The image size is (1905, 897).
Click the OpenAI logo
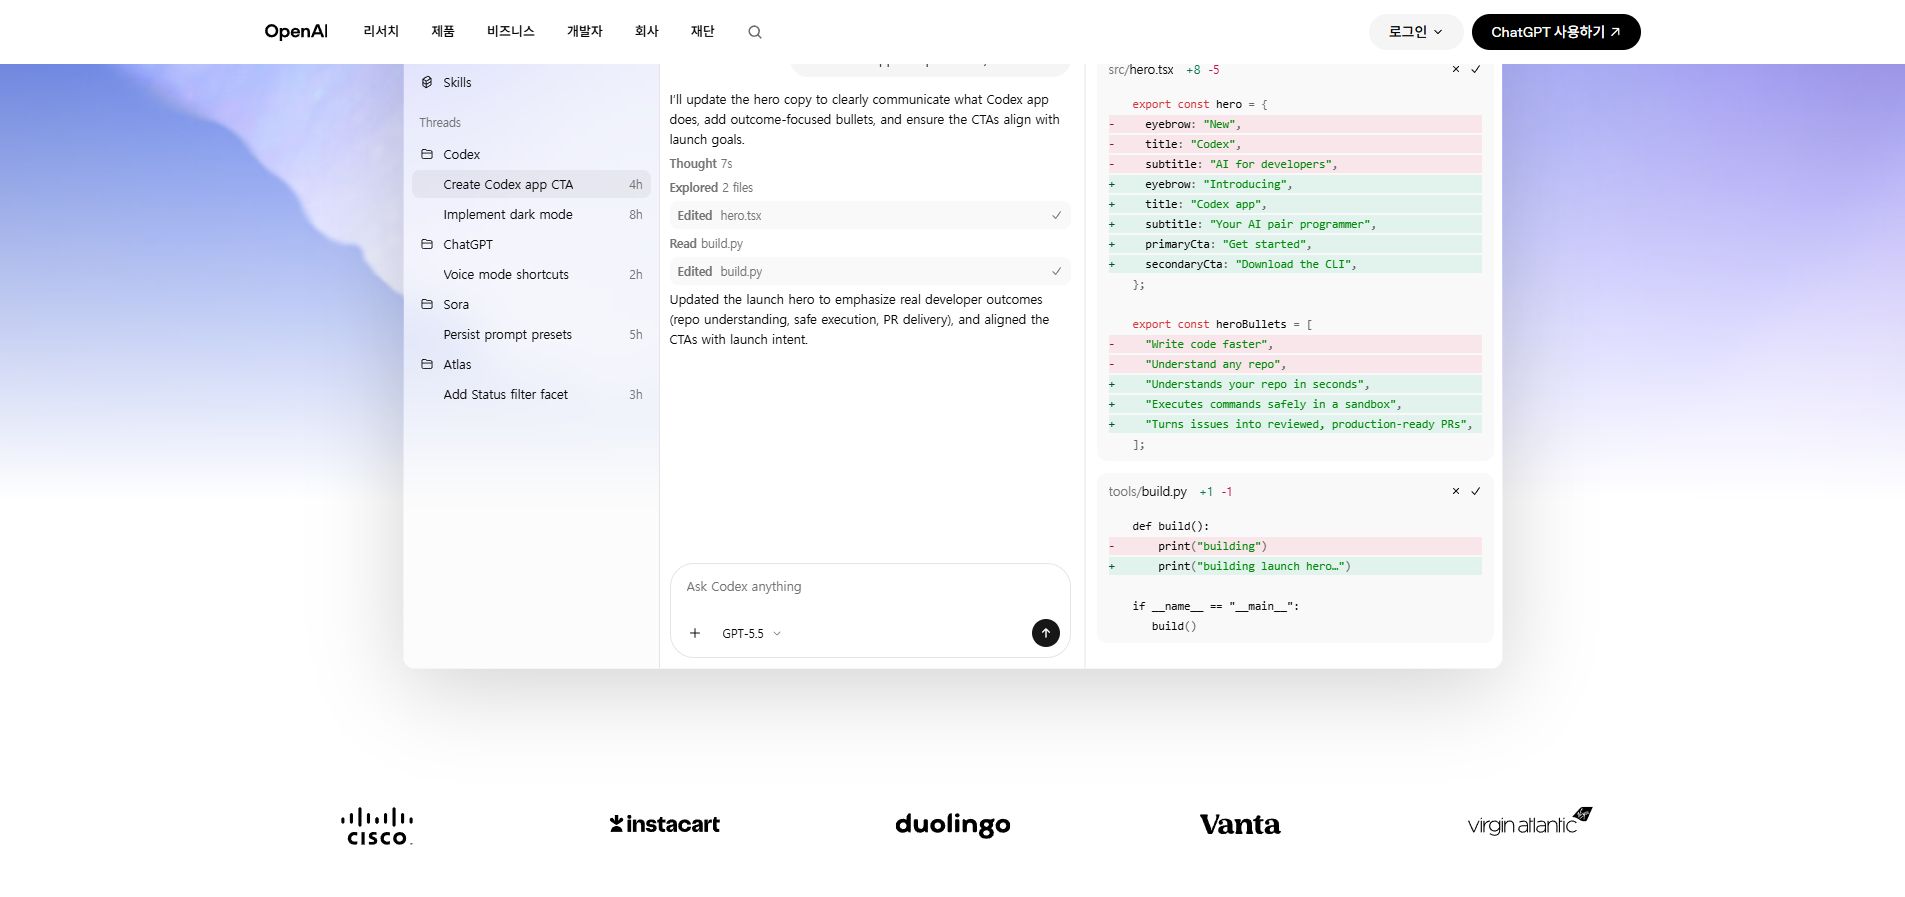[x=296, y=31]
